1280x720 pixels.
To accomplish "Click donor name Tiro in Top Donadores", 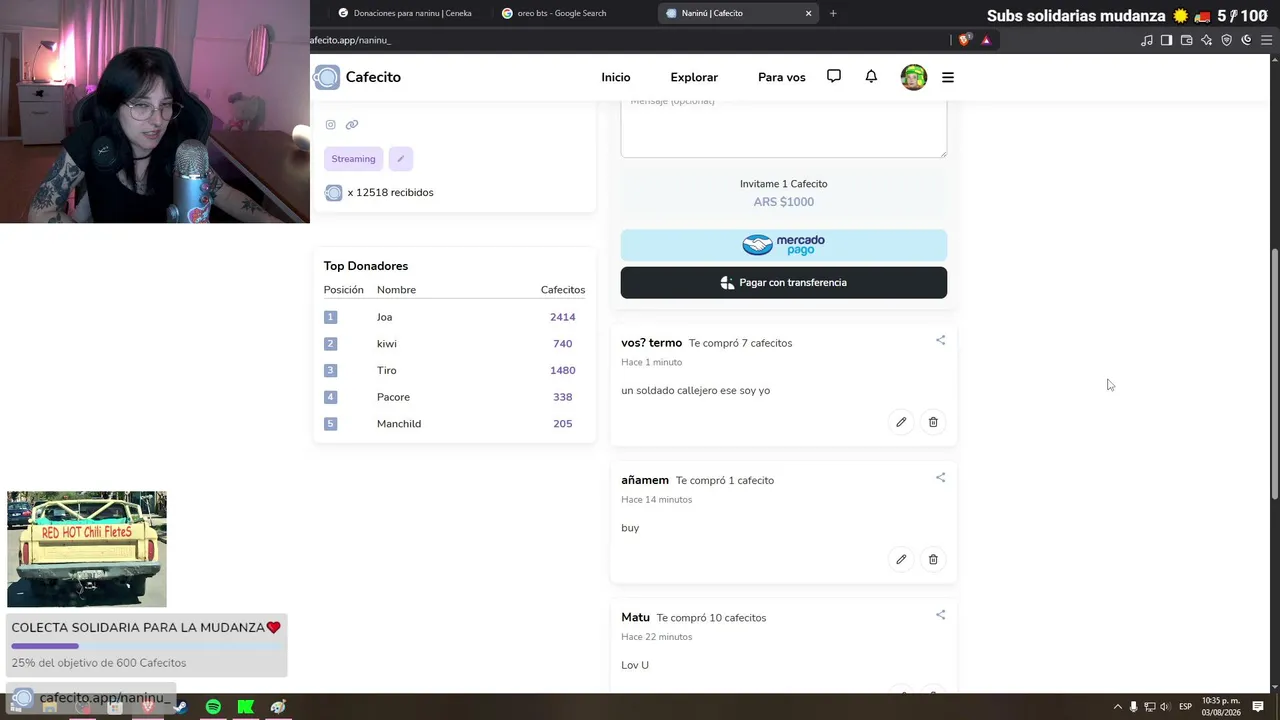I will (387, 370).
